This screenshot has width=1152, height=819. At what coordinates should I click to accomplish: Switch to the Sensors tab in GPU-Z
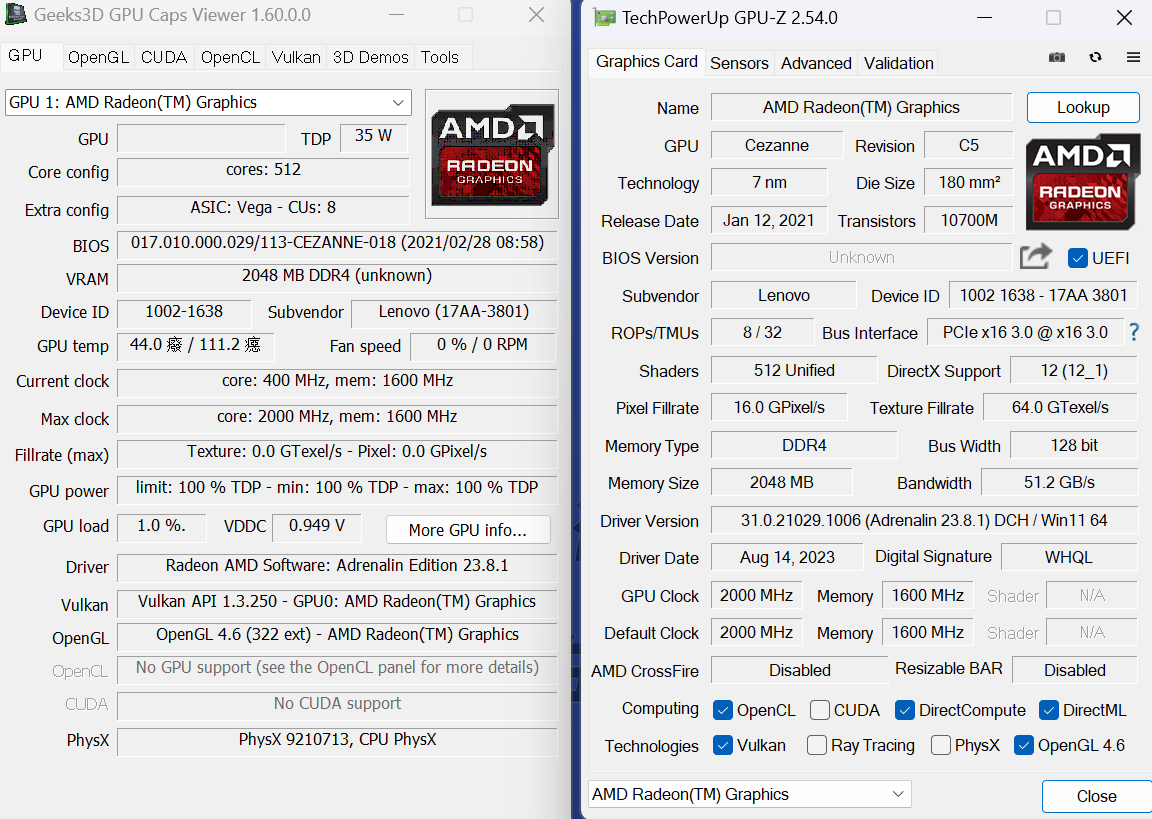[739, 63]
